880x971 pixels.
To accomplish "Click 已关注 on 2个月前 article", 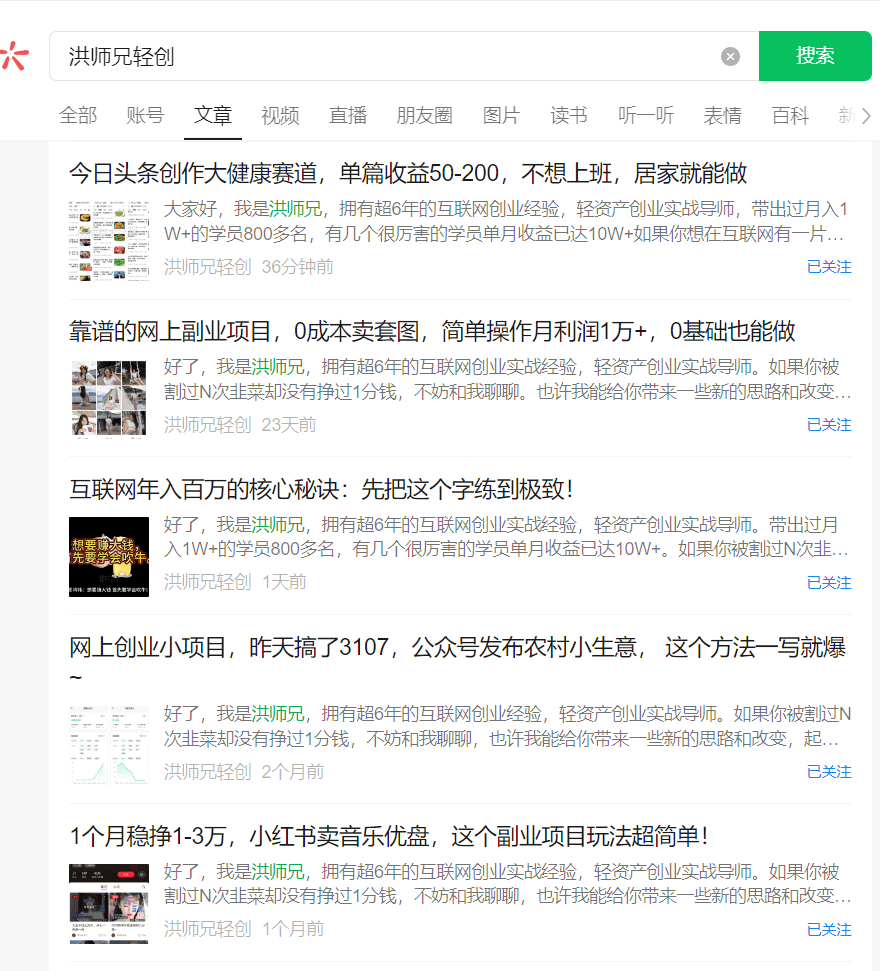I will (x=829, y=772).
